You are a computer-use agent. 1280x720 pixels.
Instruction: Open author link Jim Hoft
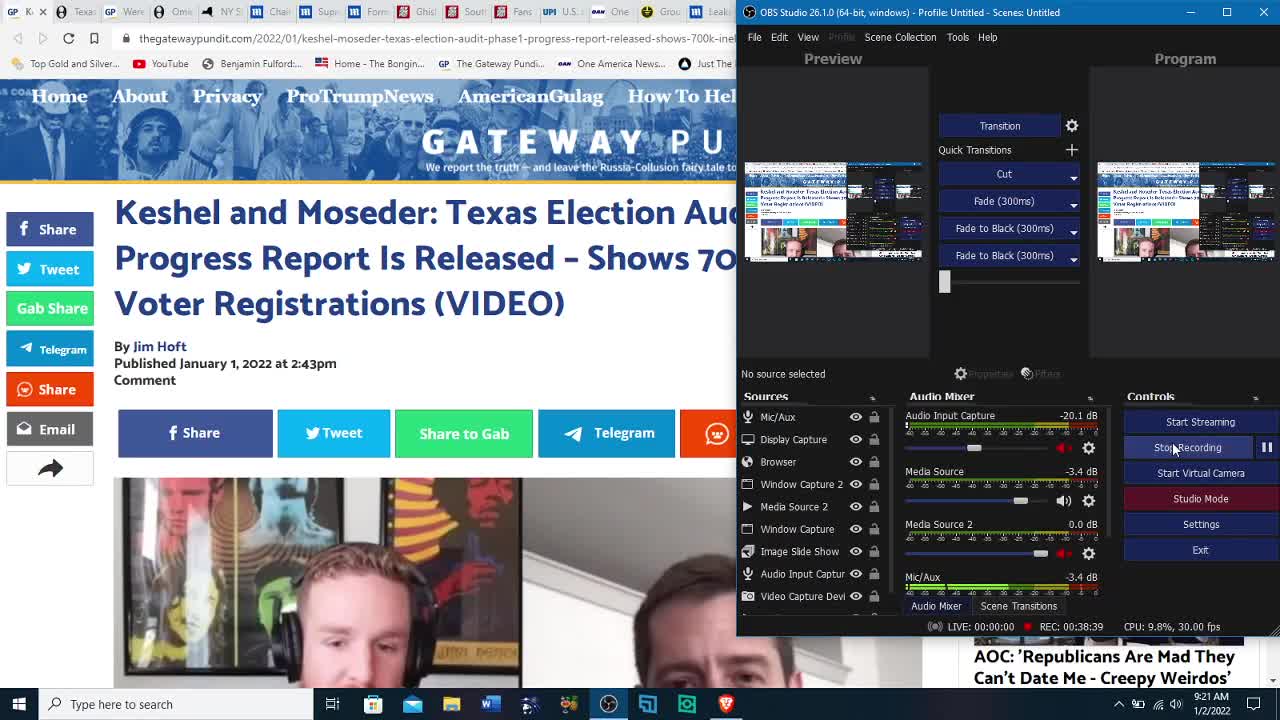coord(160,346)
